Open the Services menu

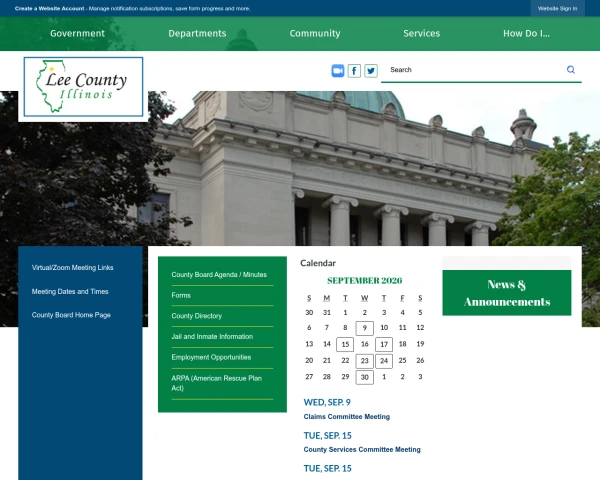point(421,33)
